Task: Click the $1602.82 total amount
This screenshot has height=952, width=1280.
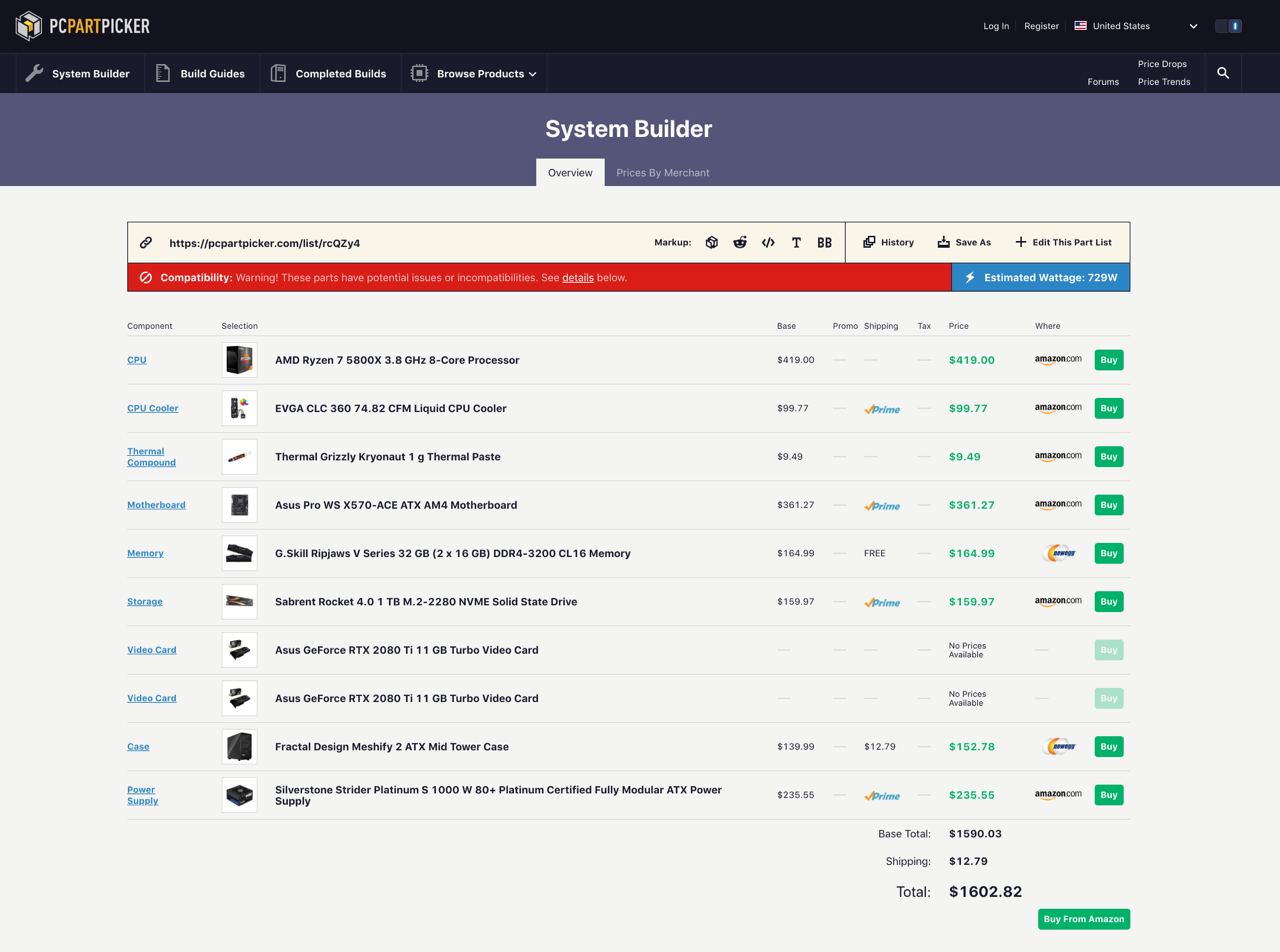Action: click(985, 892)
